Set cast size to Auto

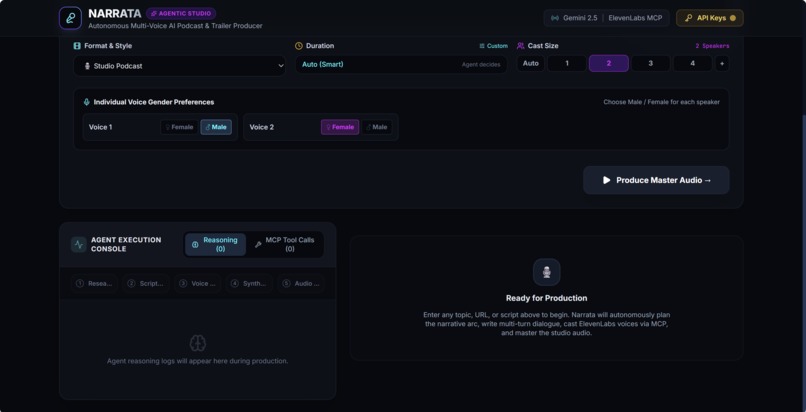530,63
